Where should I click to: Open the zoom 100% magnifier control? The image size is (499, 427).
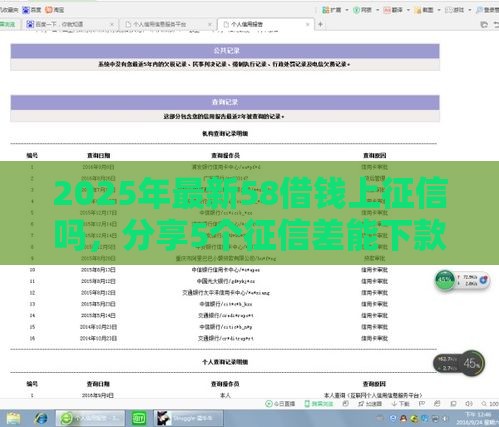(x=490, y=404)
